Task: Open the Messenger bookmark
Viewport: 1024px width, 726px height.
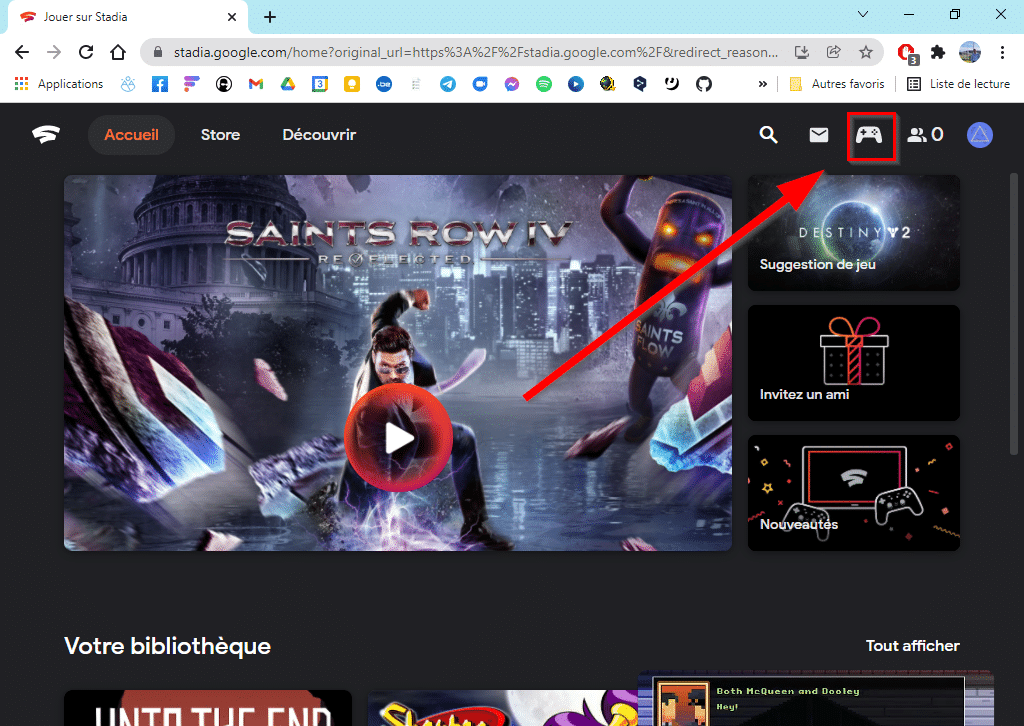Action: coord(512,84)
